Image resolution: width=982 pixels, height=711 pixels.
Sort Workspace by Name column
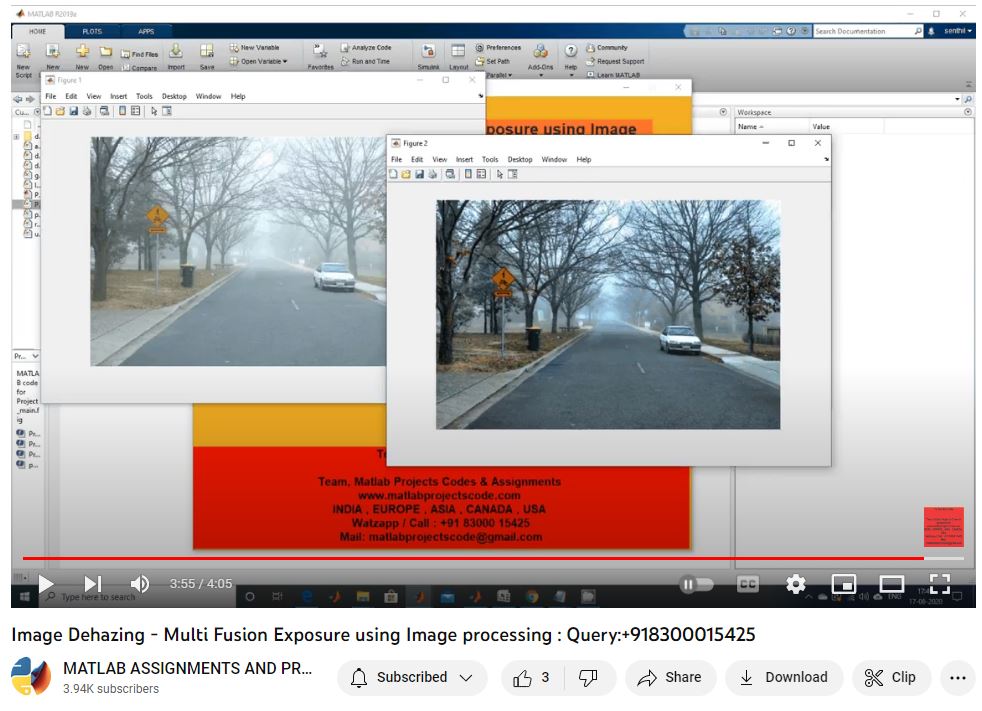tap(772, 127)
